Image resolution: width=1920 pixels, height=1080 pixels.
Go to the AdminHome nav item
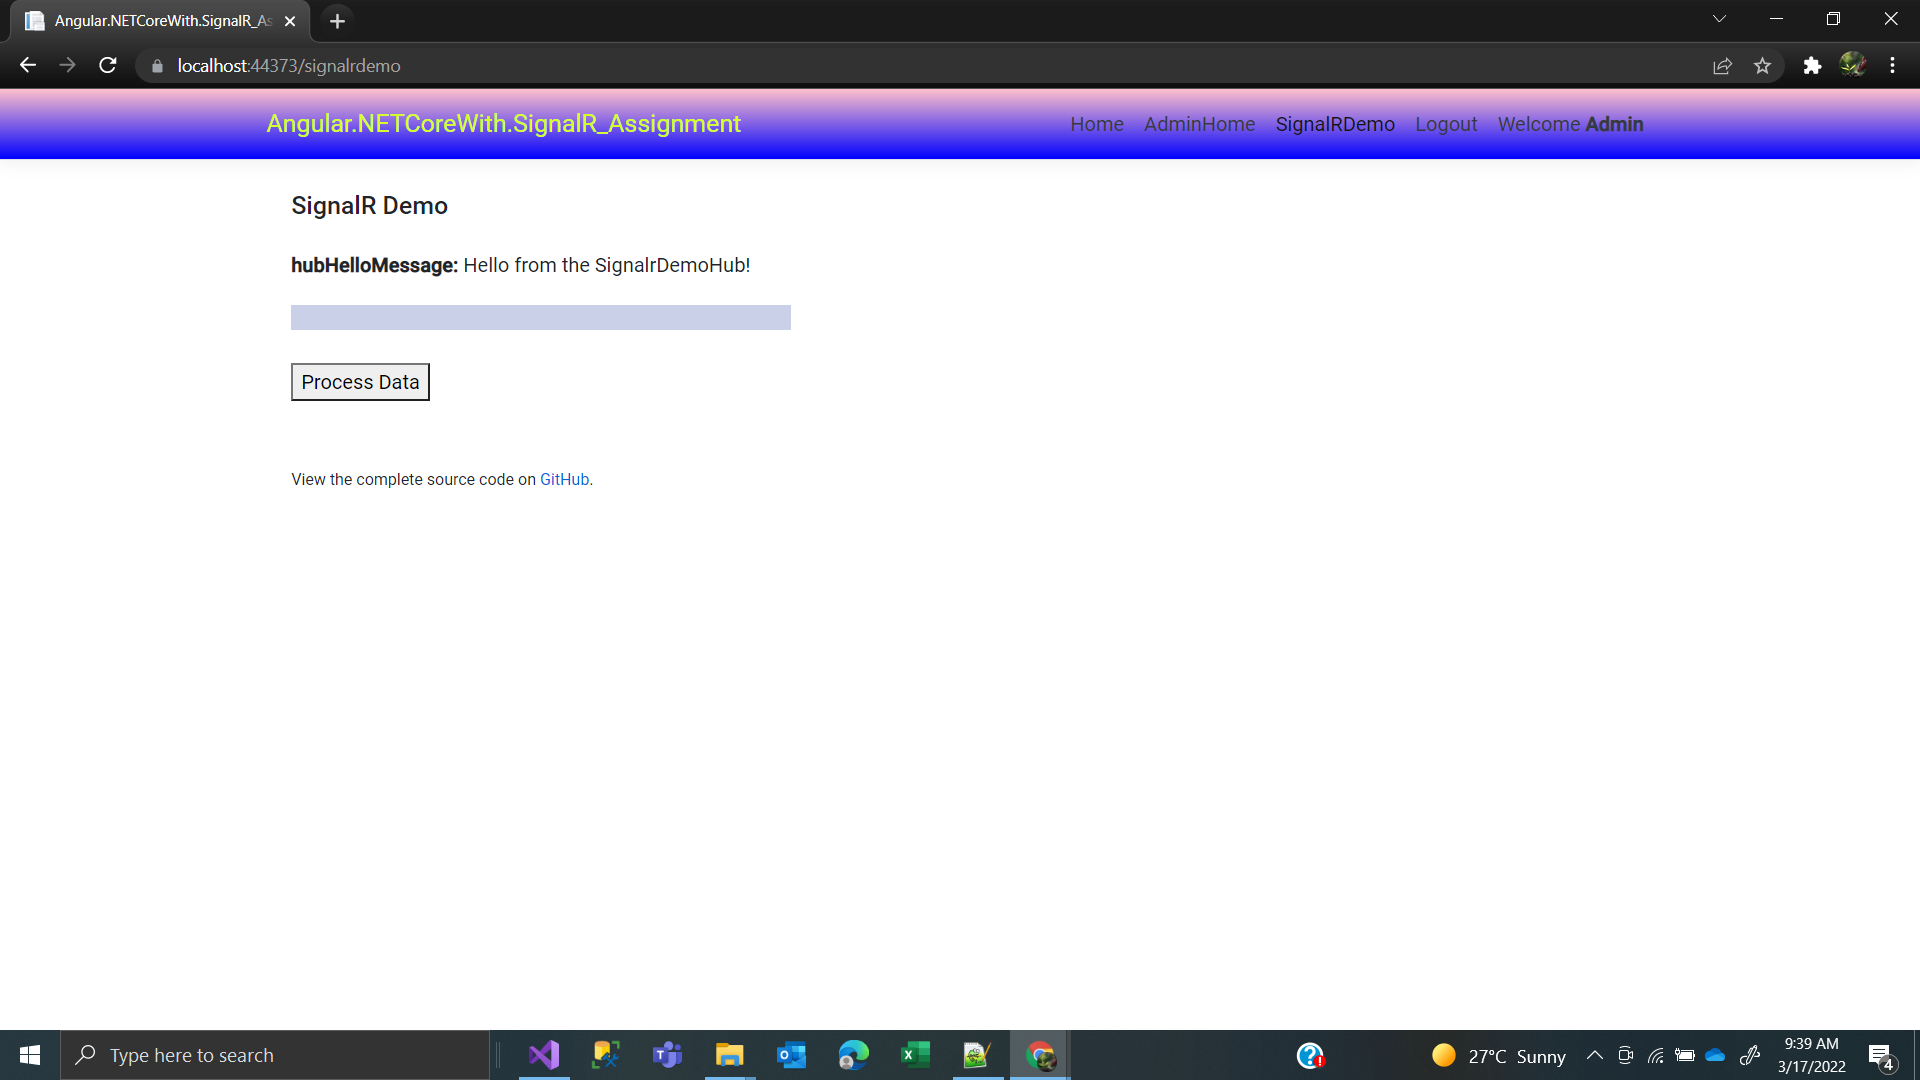1199,124
